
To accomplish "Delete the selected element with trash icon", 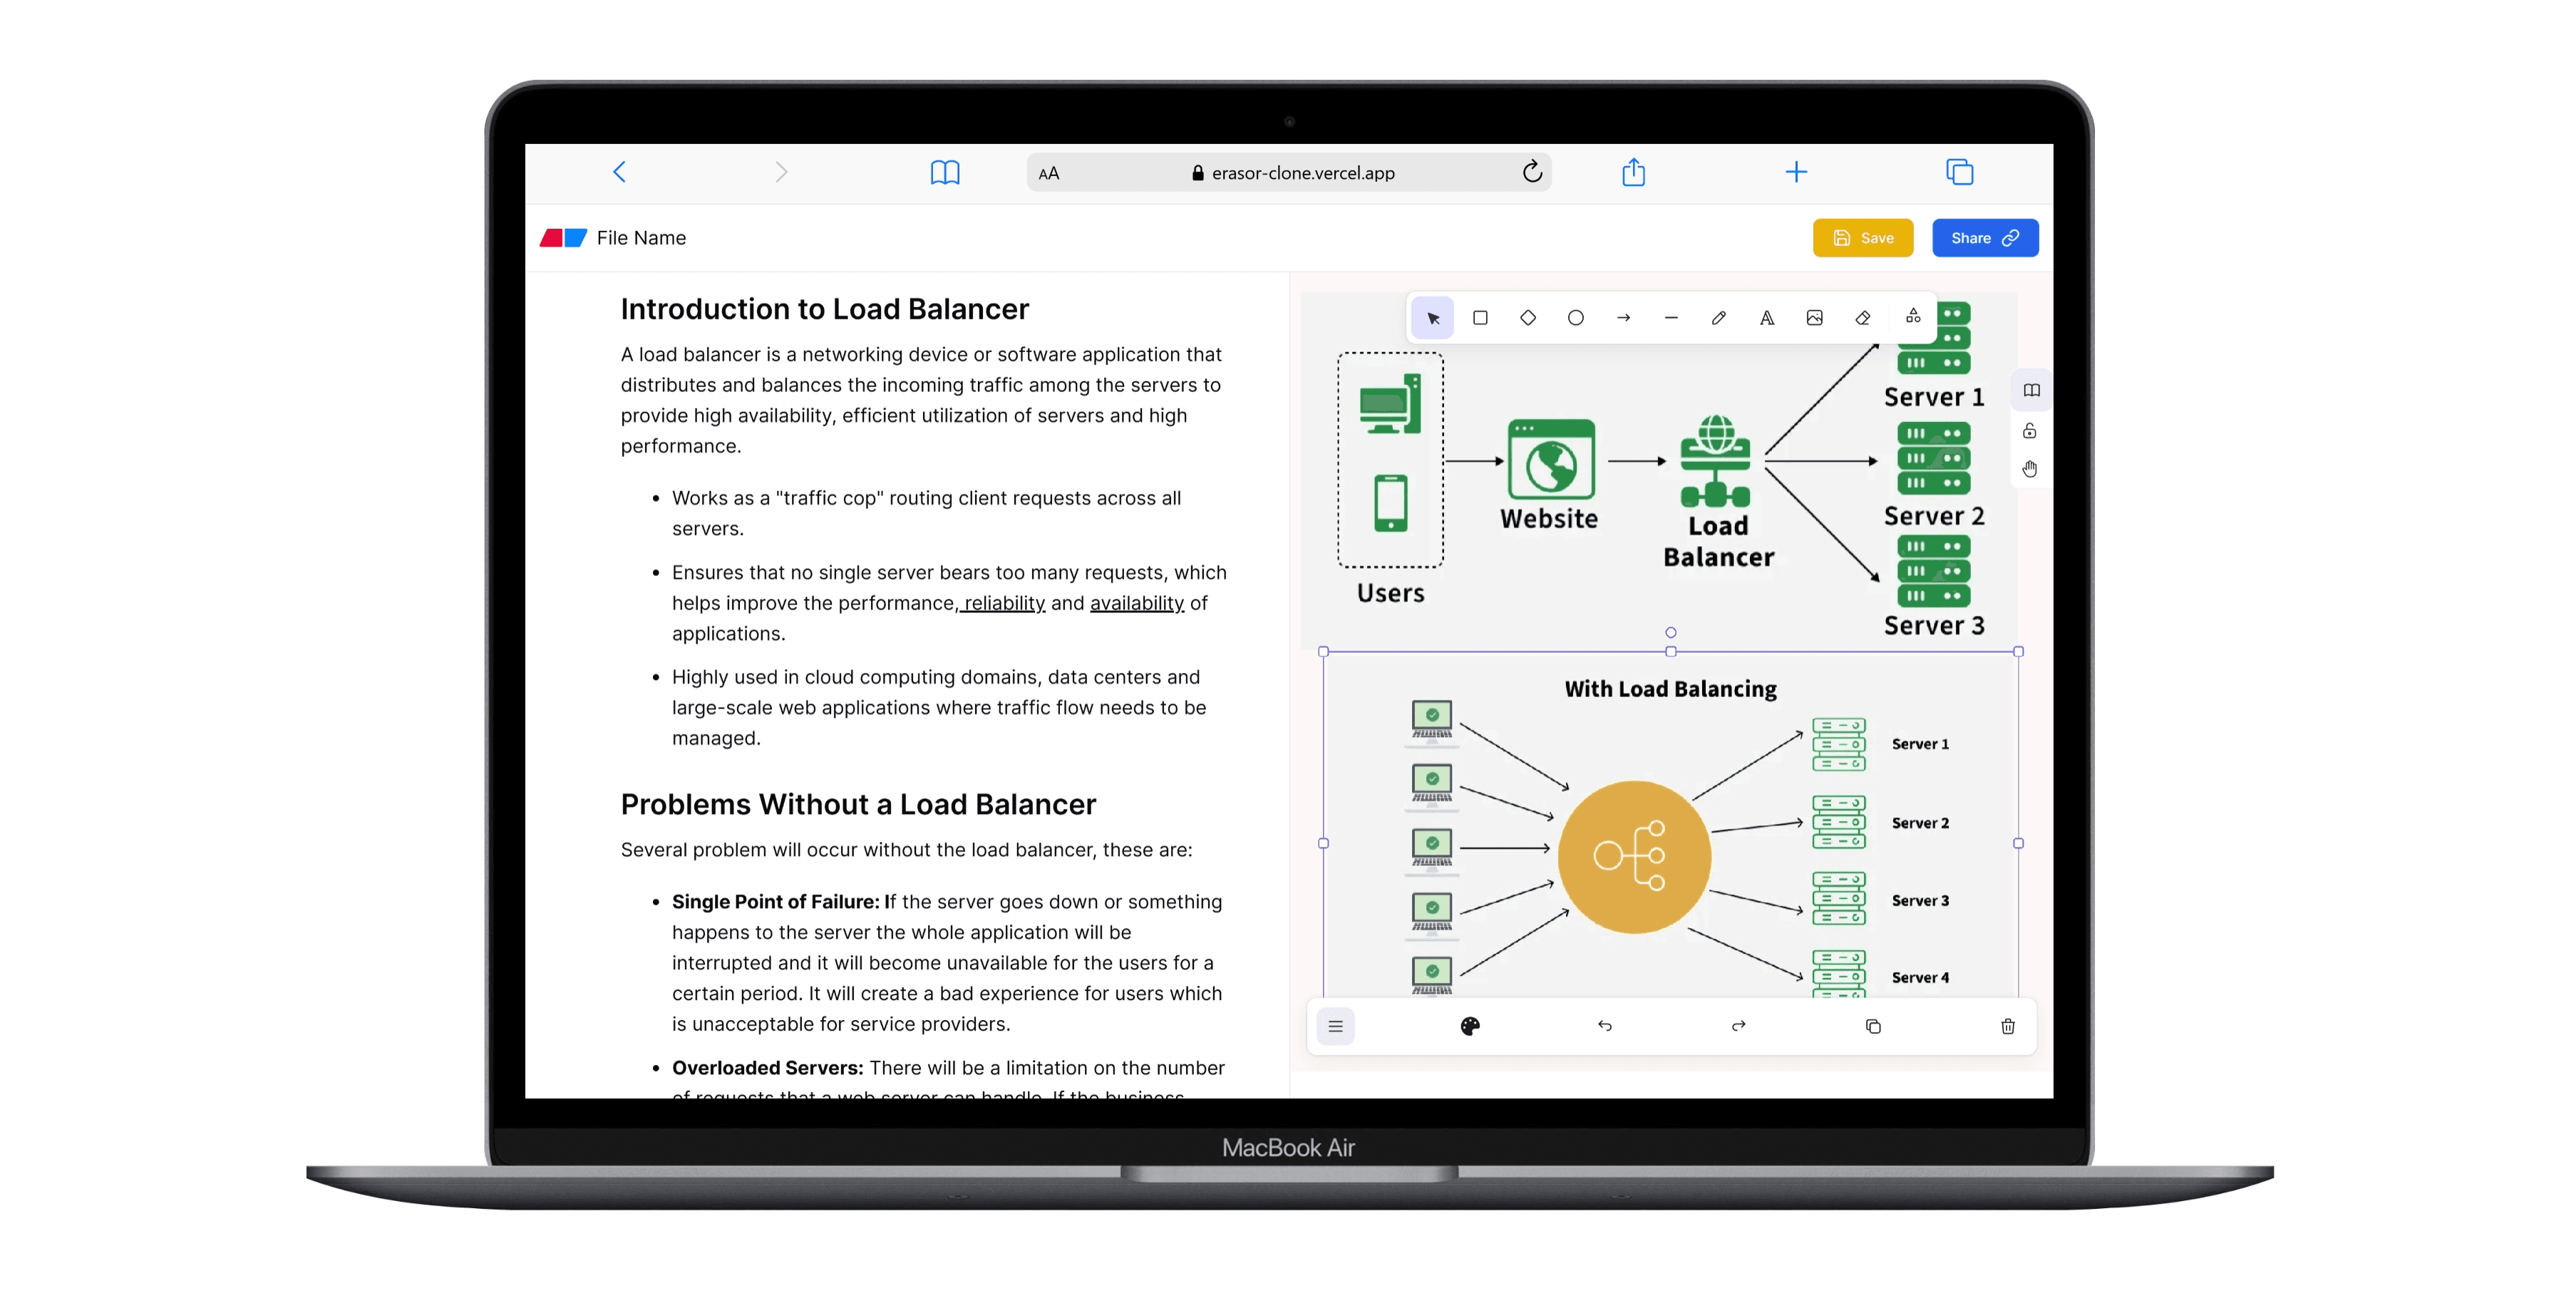I will 2008,1026.
